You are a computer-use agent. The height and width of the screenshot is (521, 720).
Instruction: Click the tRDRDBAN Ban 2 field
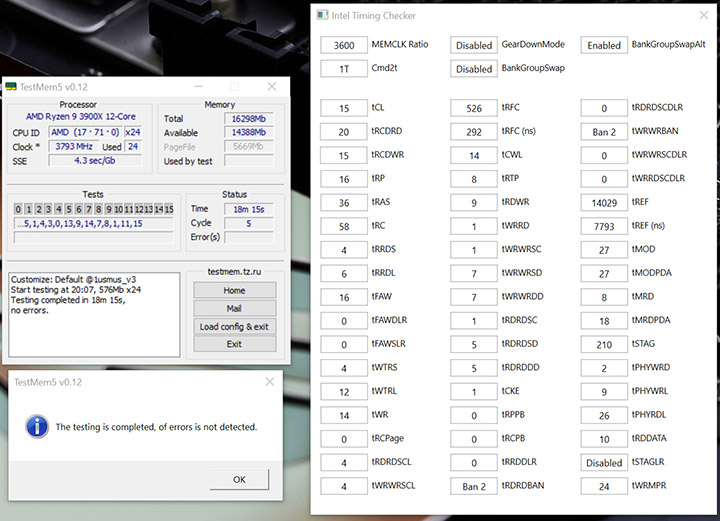474,487
